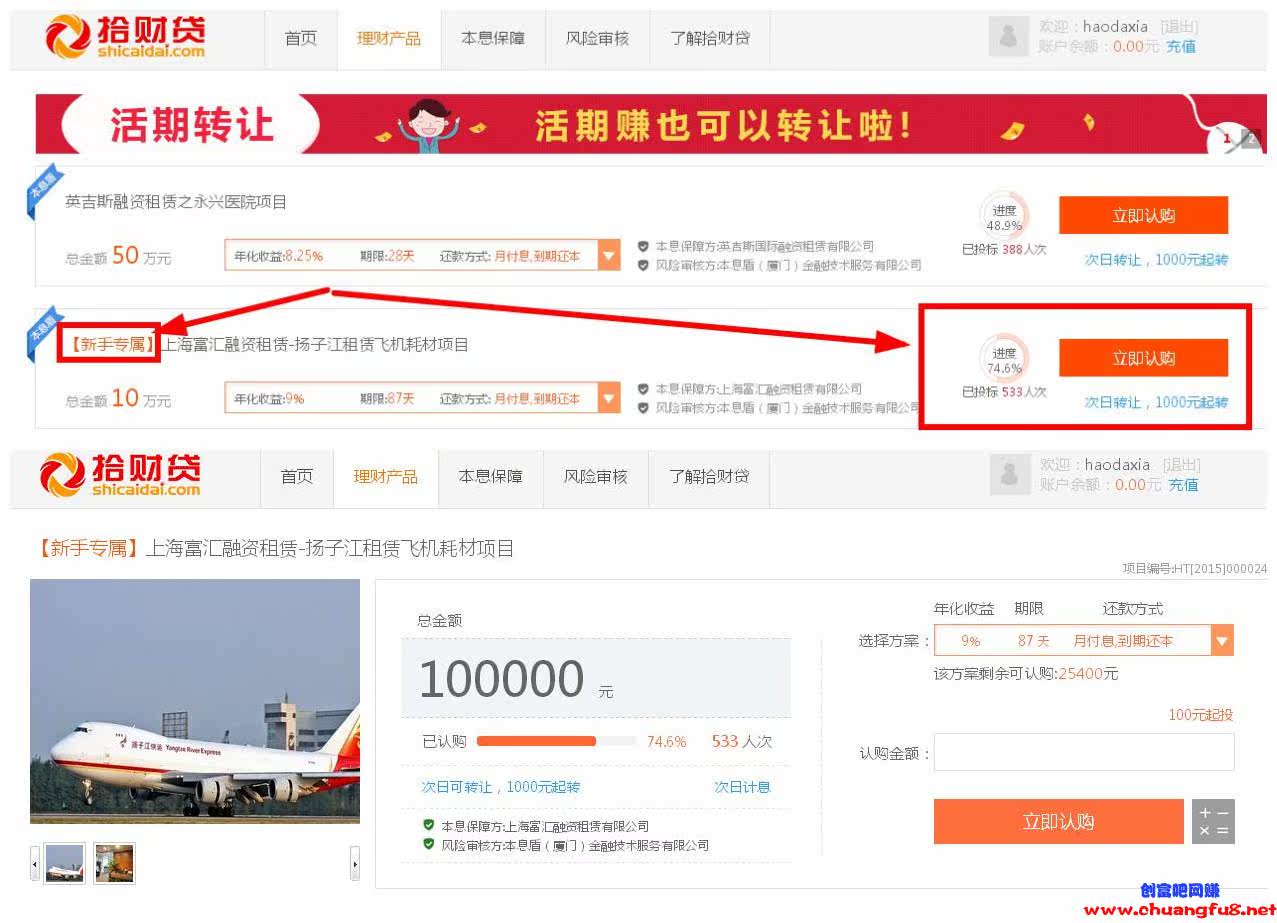The image size is (1277, 923).
Task: Click the next thumbnail arrow
Action: (354, 863)
